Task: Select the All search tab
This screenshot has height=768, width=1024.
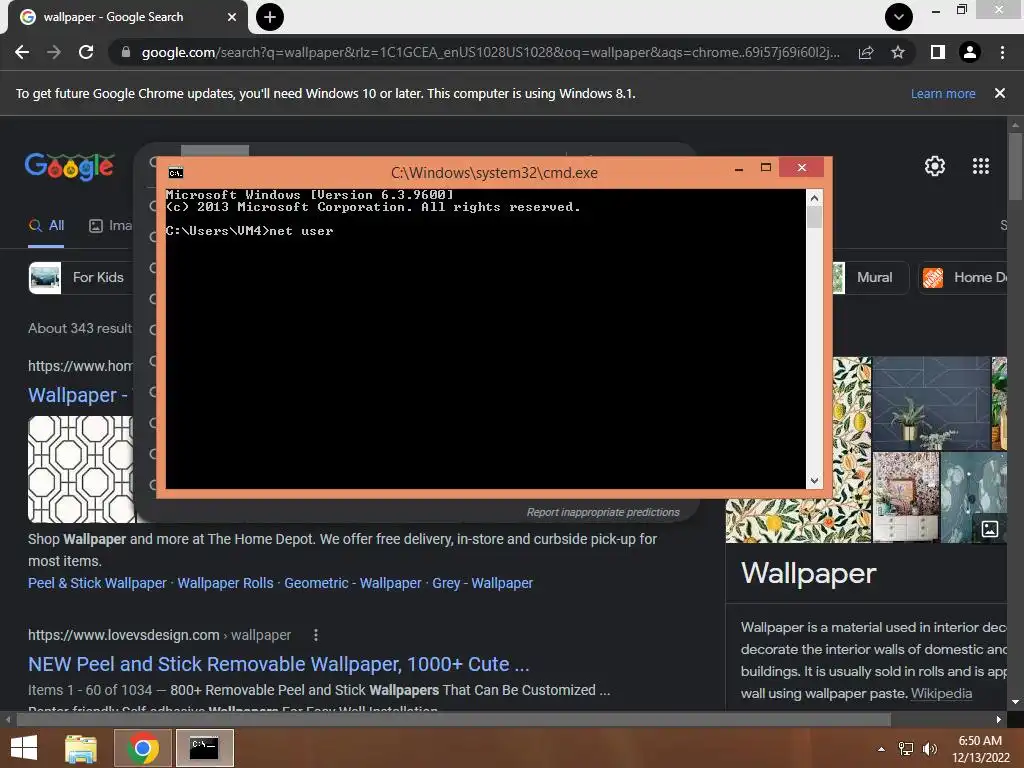Action: (x=46, y=226)
